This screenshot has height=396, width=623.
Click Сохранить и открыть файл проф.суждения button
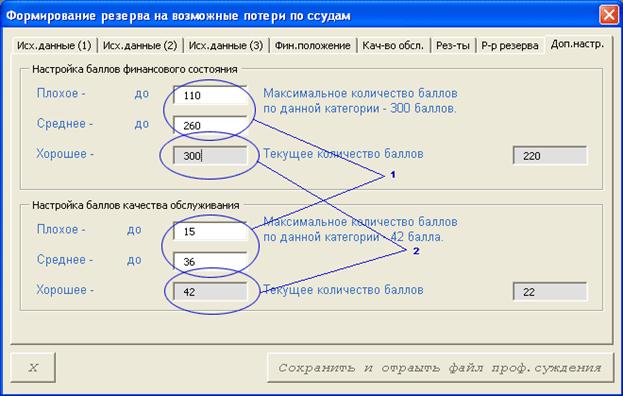coord(440,368)
